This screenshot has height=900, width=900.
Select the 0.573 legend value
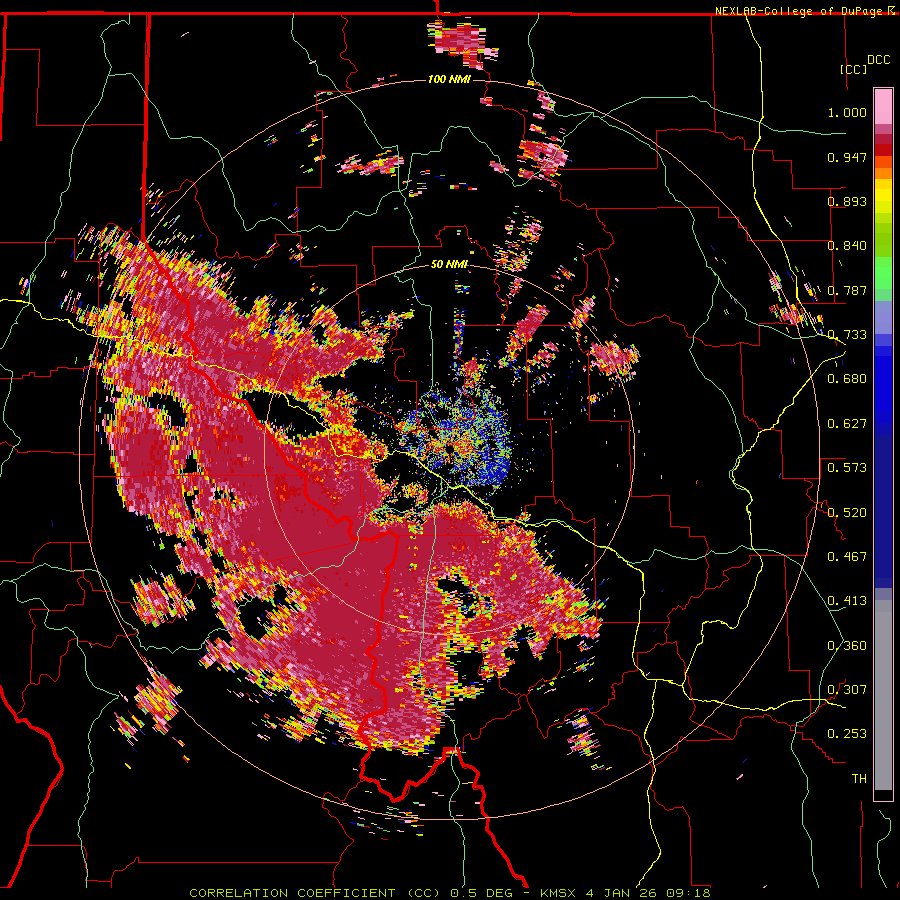coord(847,468)
